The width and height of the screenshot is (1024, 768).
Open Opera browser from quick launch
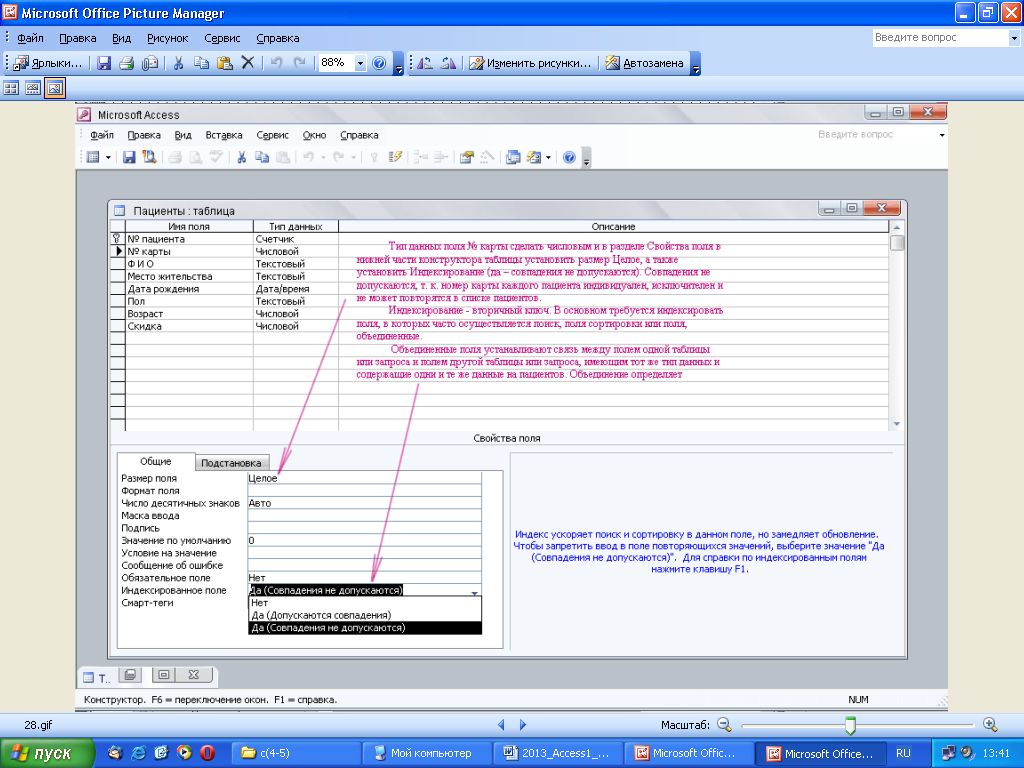point(207,753)
